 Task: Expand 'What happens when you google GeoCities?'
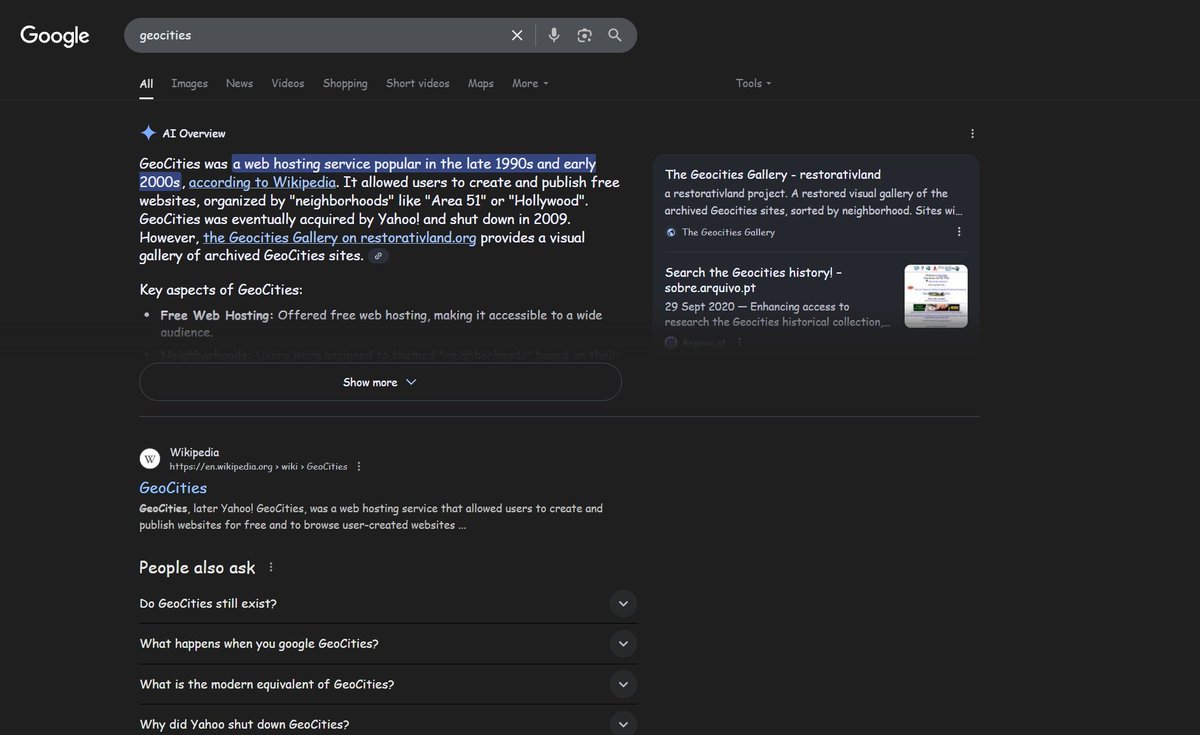[x=388, y=644]
